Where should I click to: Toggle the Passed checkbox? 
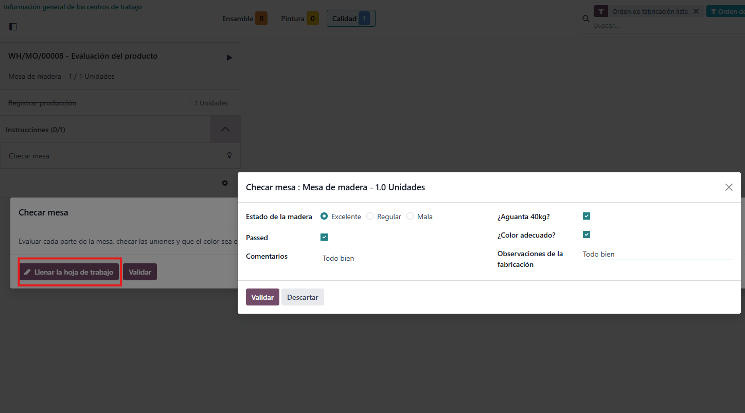point(324,237)
